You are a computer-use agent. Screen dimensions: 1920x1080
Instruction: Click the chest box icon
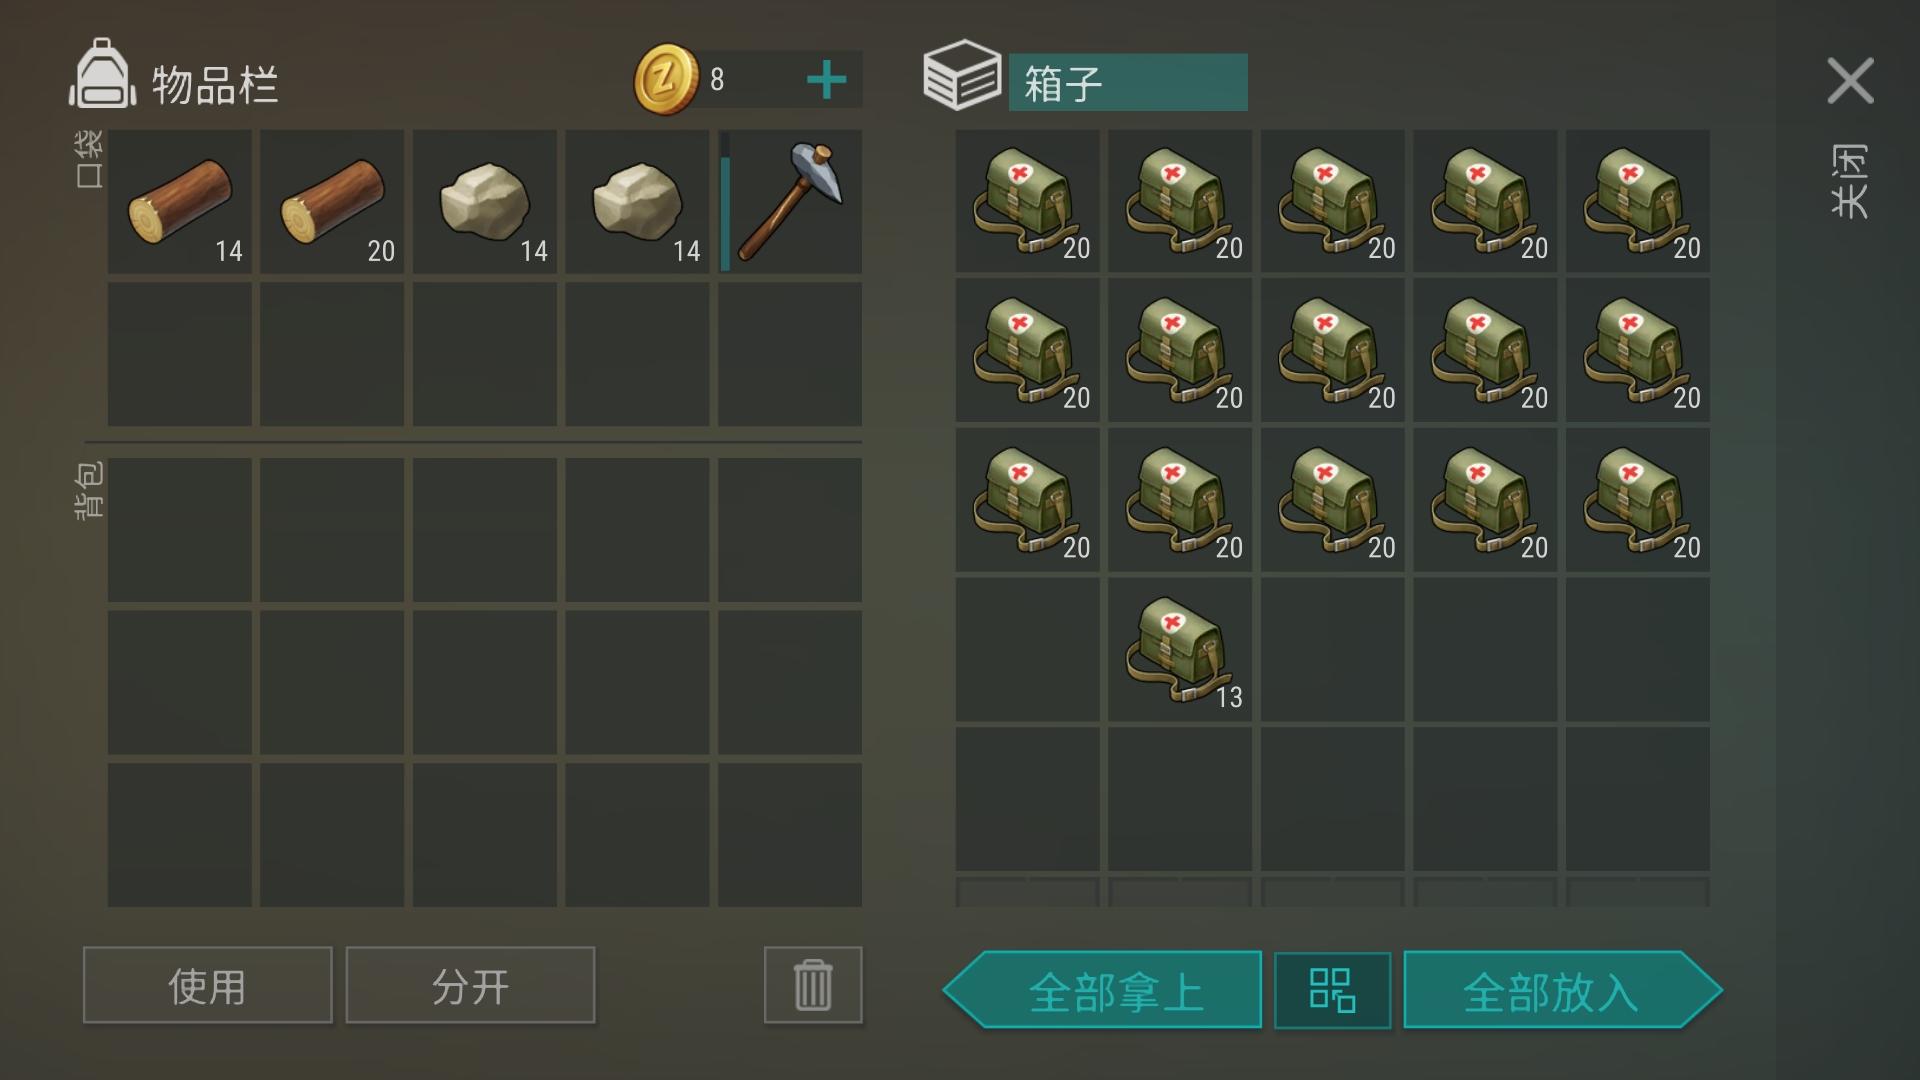962,75
